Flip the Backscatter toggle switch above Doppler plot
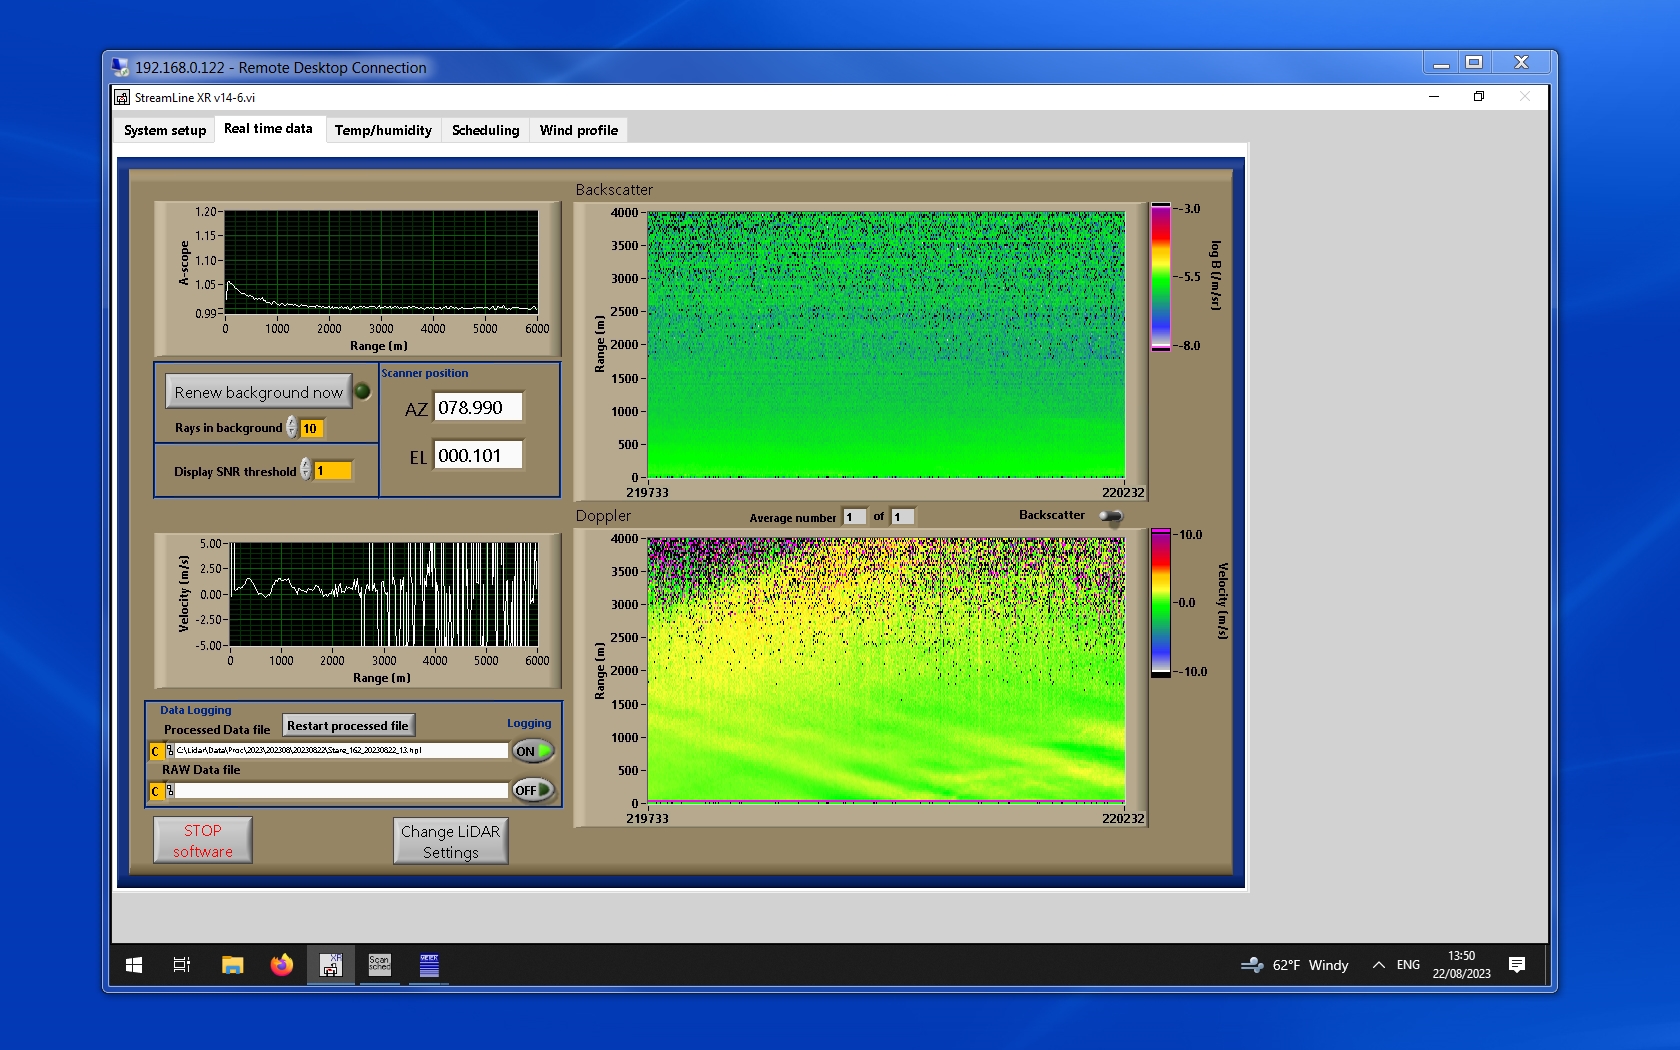Image resolution: width=1680 pixels, height=1050 pixels. [1110, 516]
